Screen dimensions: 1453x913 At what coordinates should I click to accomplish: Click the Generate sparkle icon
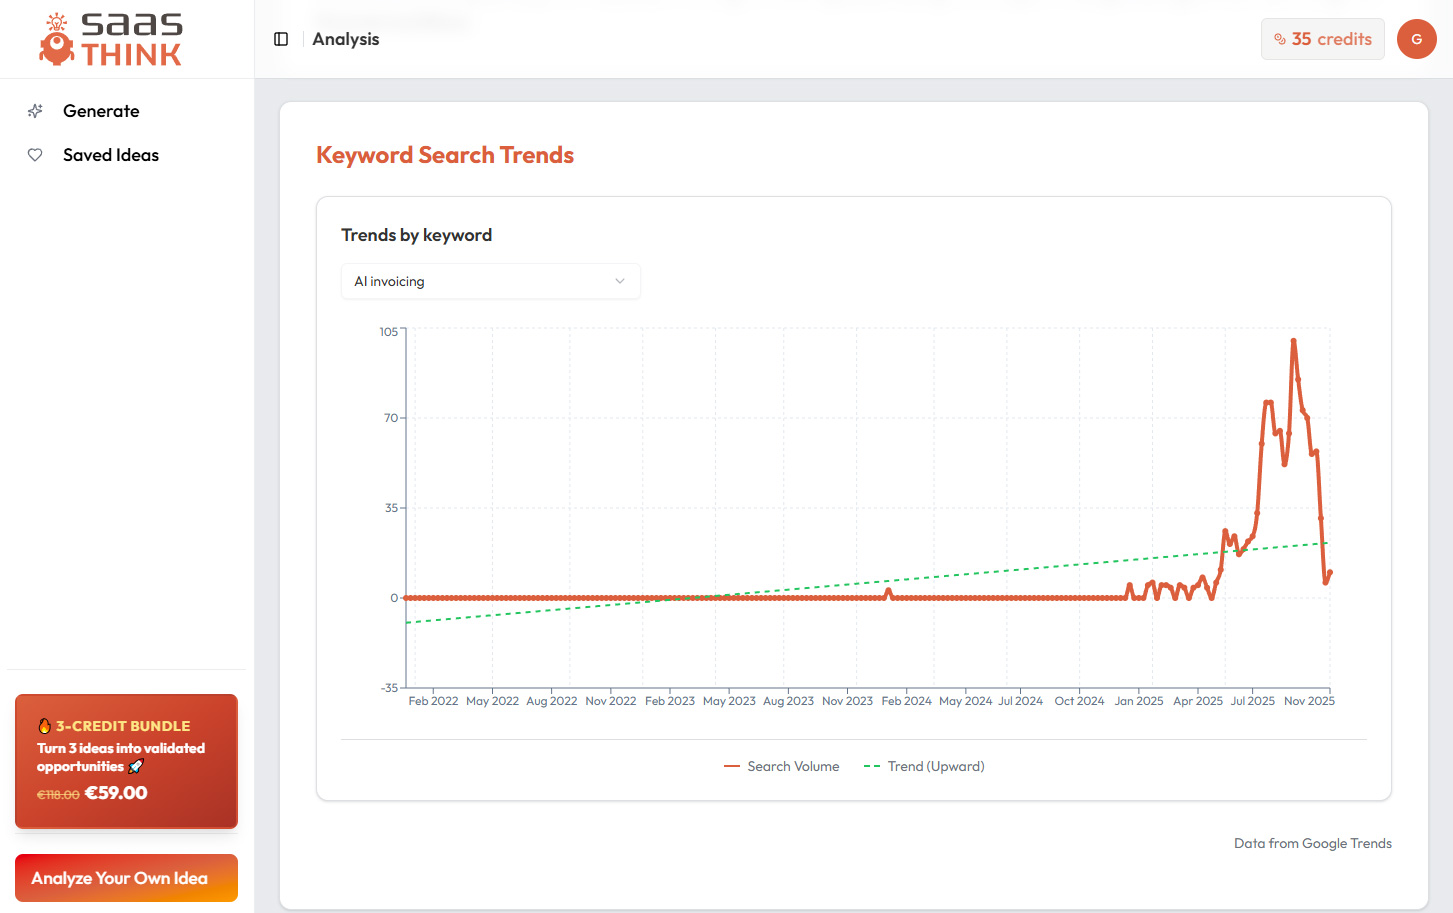[x=35, y=111]
